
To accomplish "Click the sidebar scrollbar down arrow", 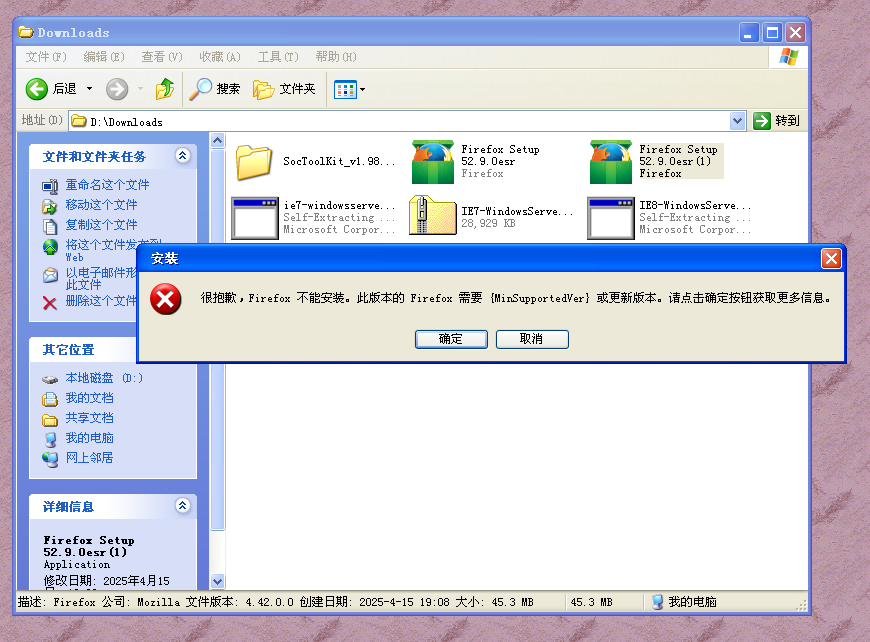I will [218, 582].
